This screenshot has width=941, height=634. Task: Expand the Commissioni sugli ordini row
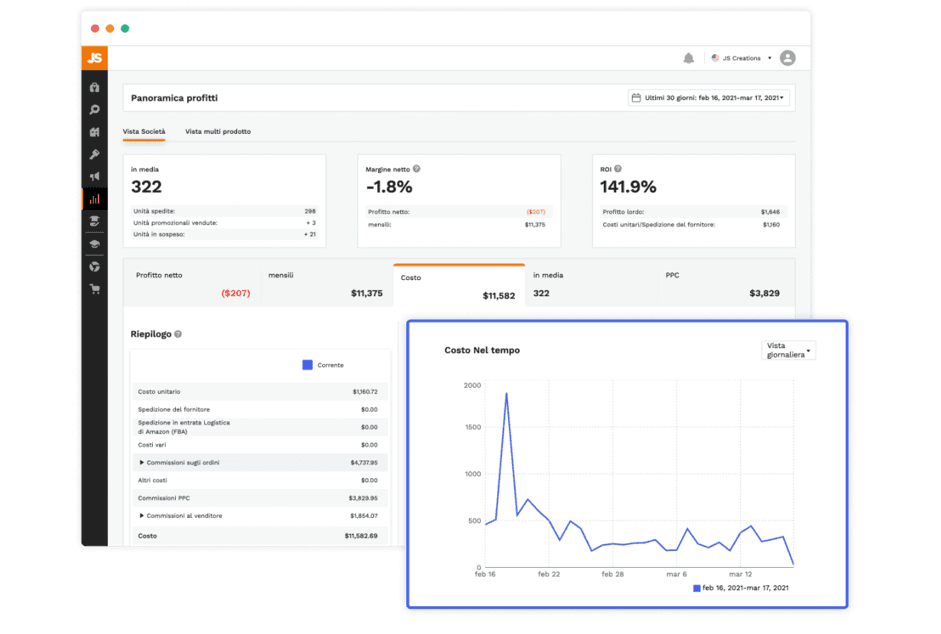click(142, 463)
